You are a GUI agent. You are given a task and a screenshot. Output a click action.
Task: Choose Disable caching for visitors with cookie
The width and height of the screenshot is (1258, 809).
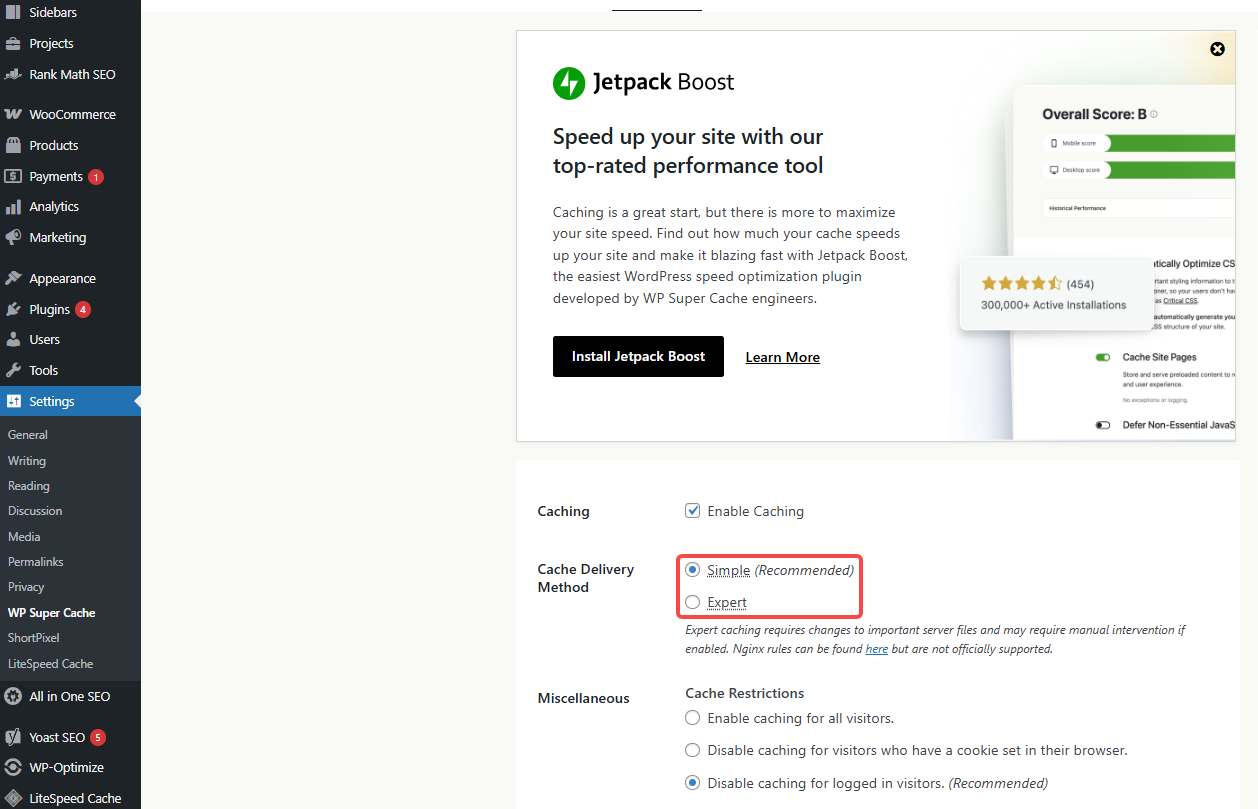[x=692, y=750]
